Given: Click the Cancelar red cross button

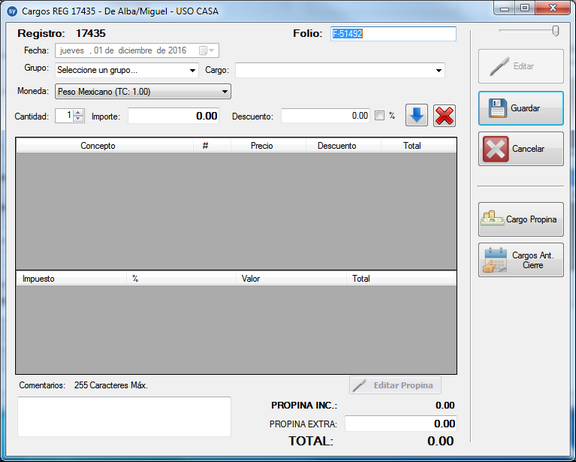Looking at the screenshot, I should pos(521,149).
